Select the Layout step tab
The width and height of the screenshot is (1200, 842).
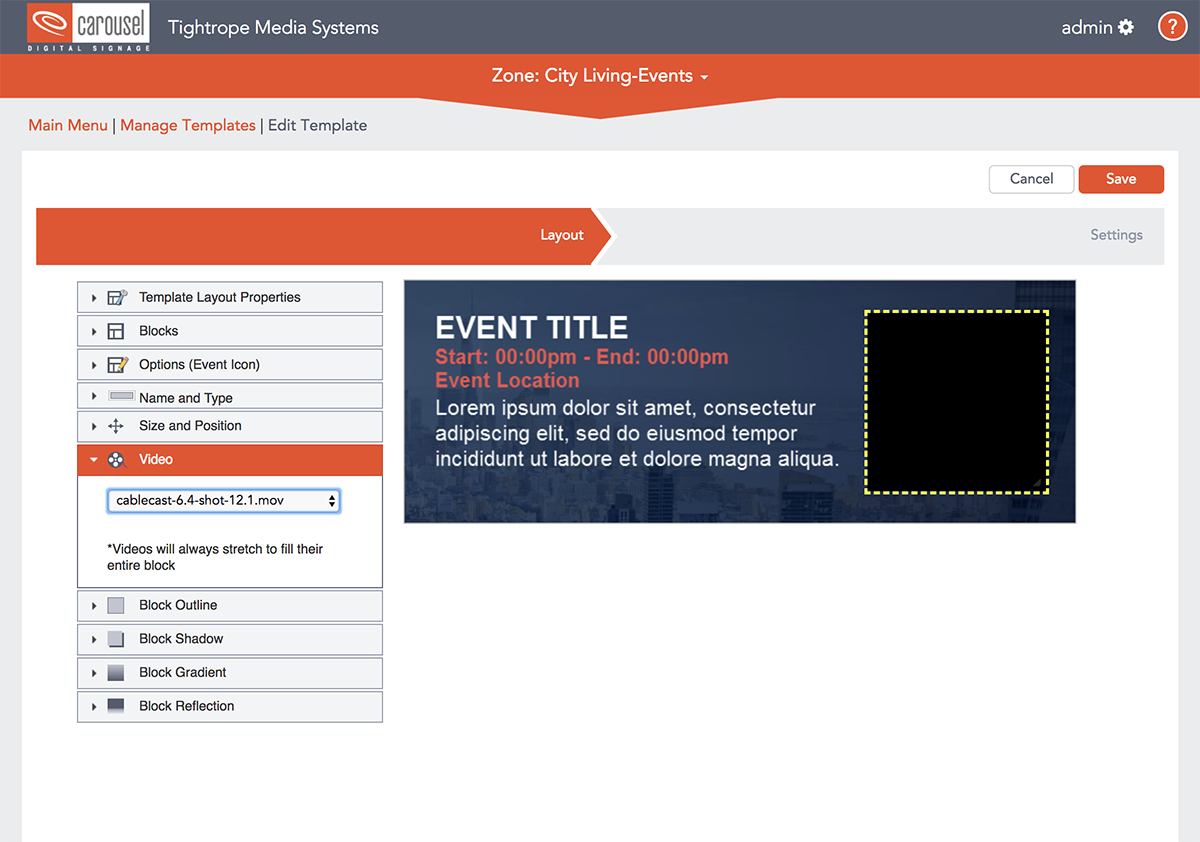point(561,235)
